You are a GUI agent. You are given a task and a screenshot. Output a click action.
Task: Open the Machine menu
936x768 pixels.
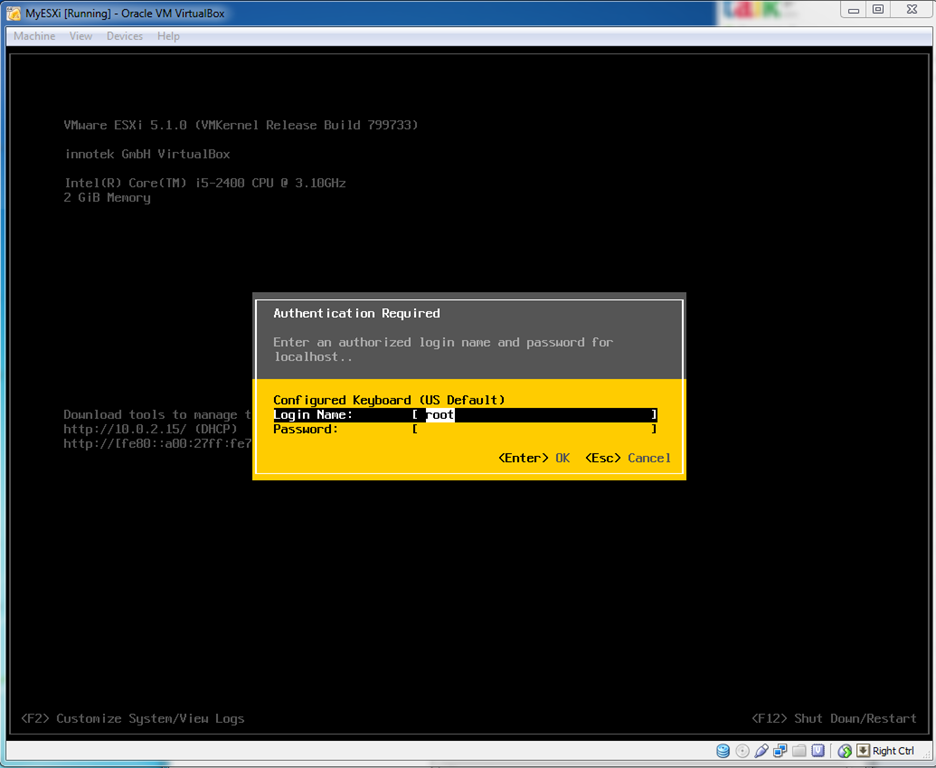[x=34, y=36]
